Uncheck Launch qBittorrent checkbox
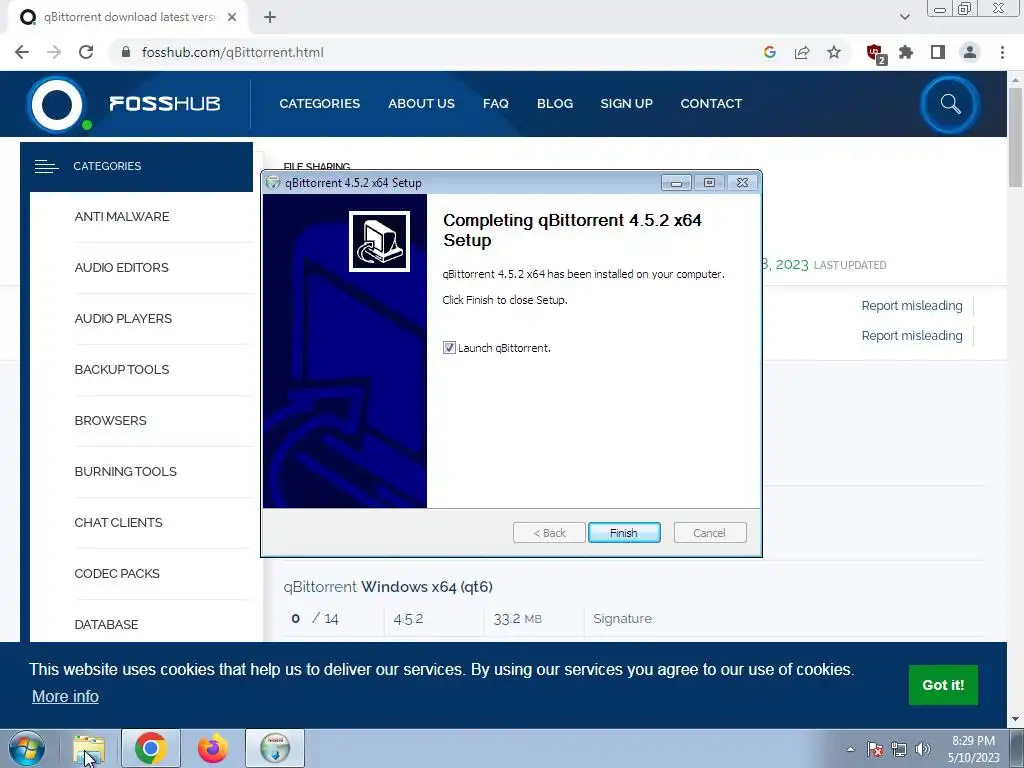 449,348
